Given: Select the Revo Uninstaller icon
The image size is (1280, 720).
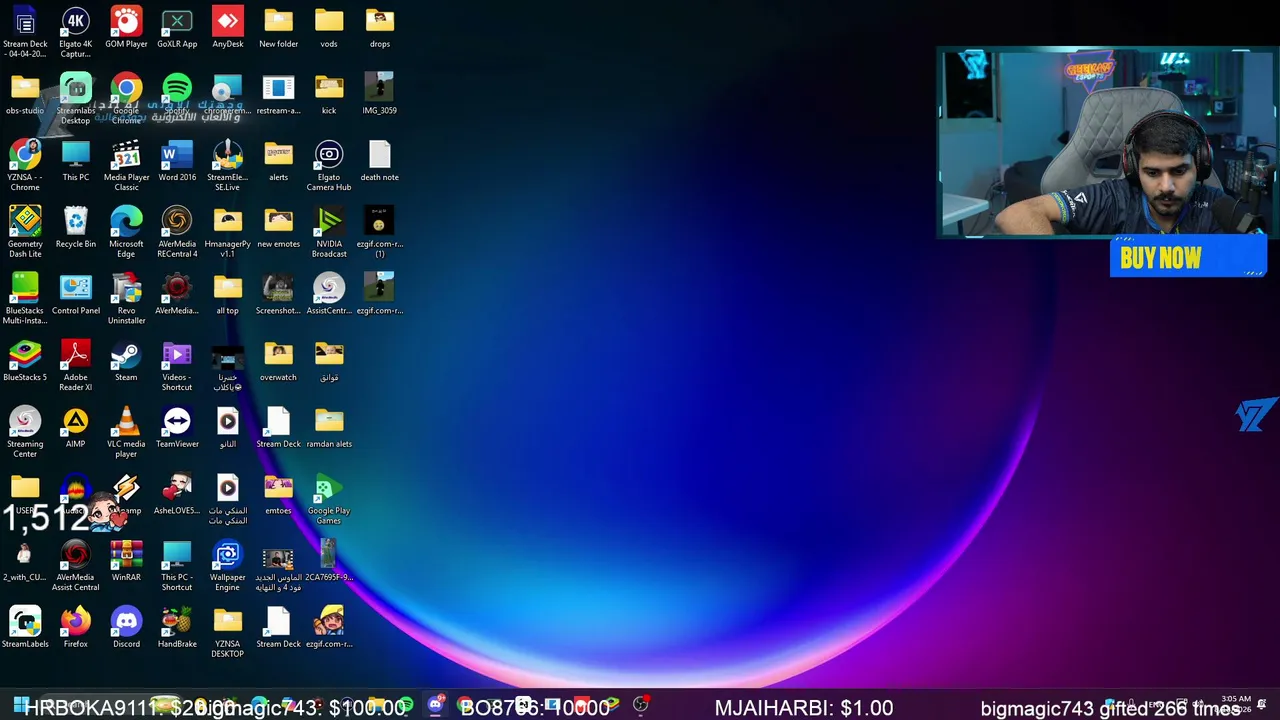Looking at the screenshot, I should (x=126, y=299).
